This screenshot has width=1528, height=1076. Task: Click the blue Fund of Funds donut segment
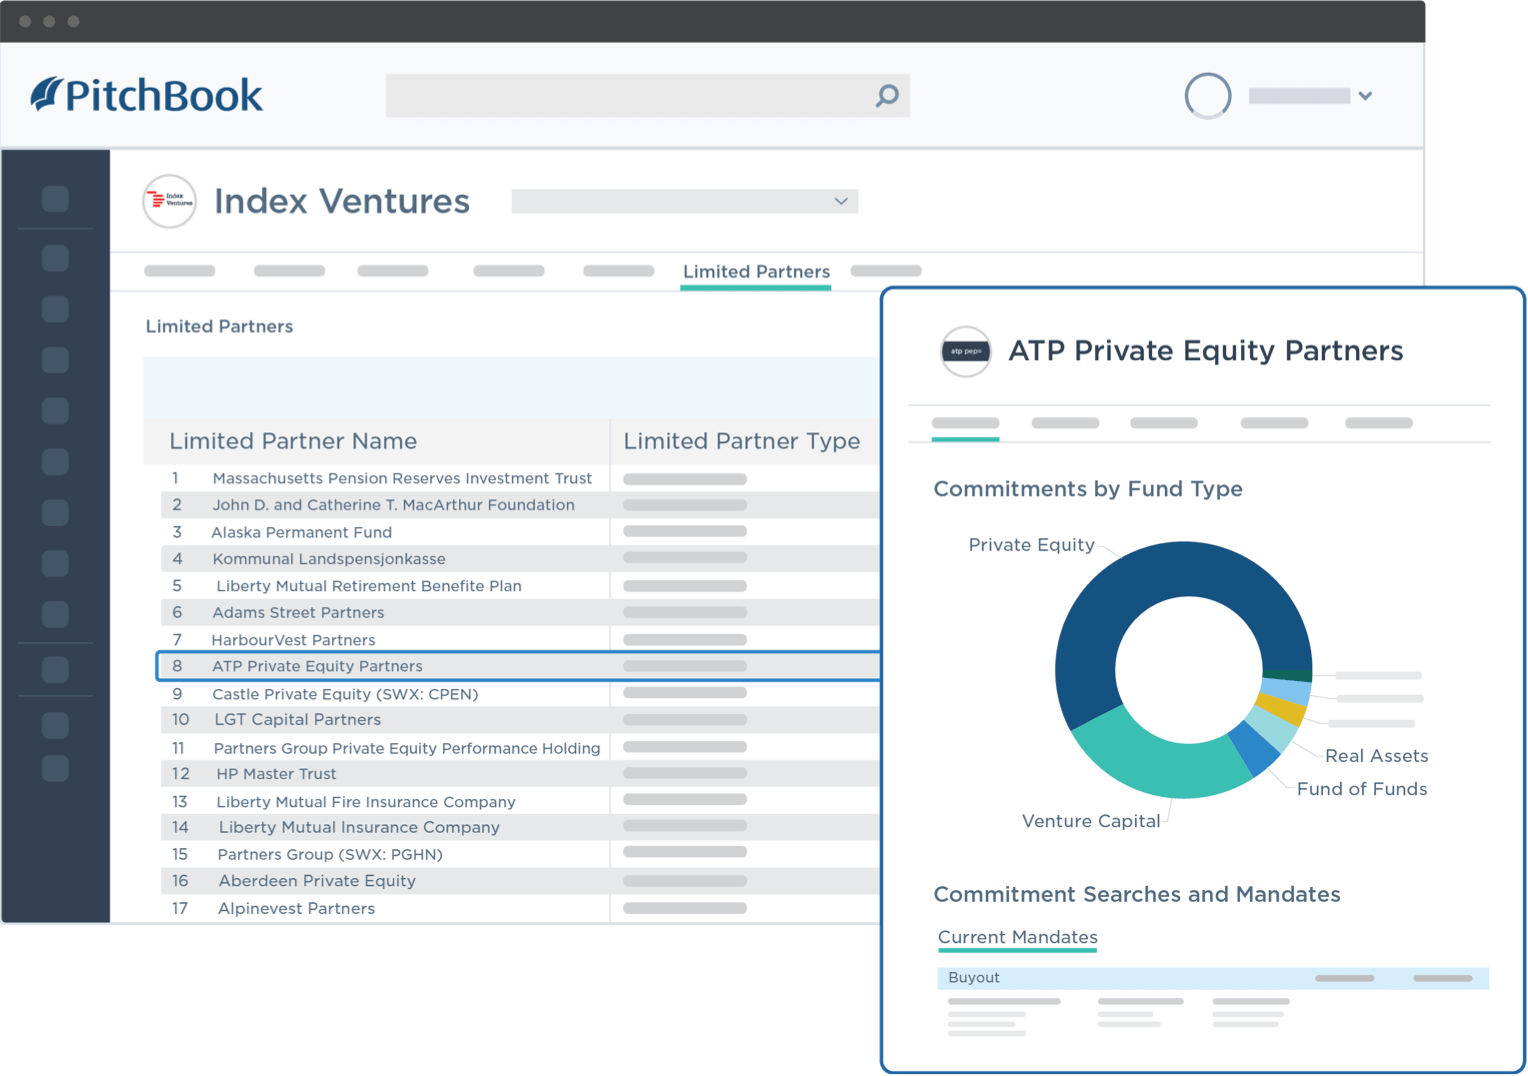point(1254,750)
